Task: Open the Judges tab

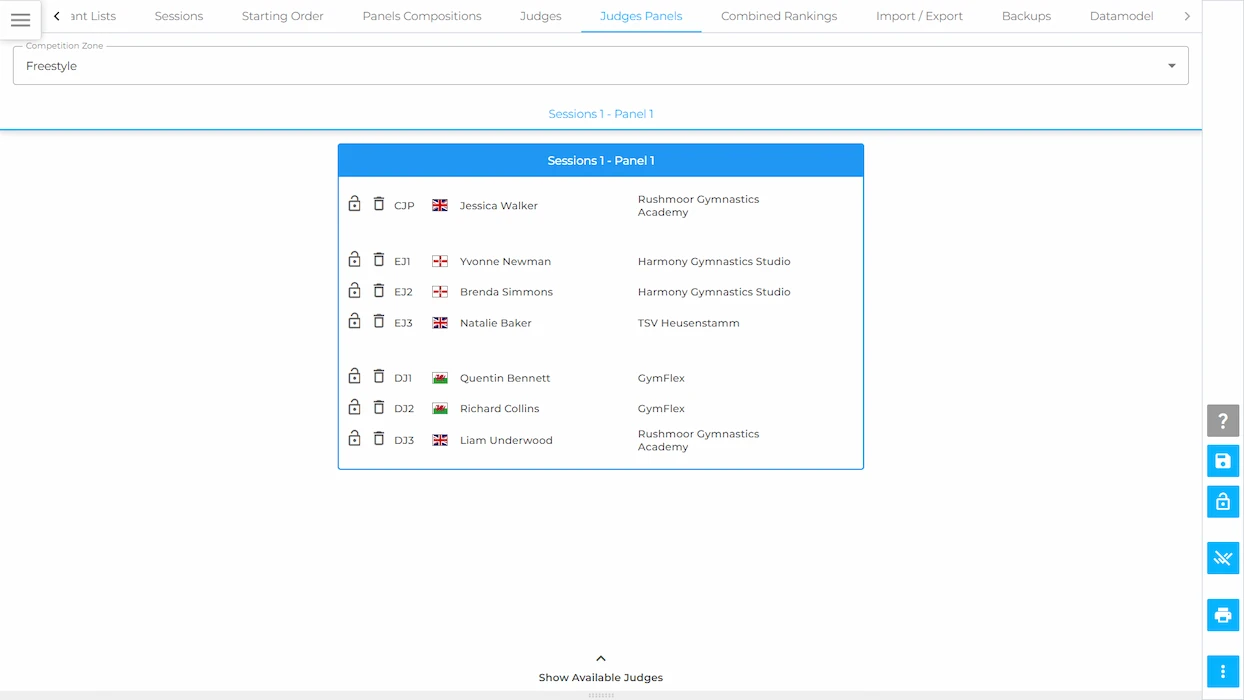Action: tap(541, 16)
